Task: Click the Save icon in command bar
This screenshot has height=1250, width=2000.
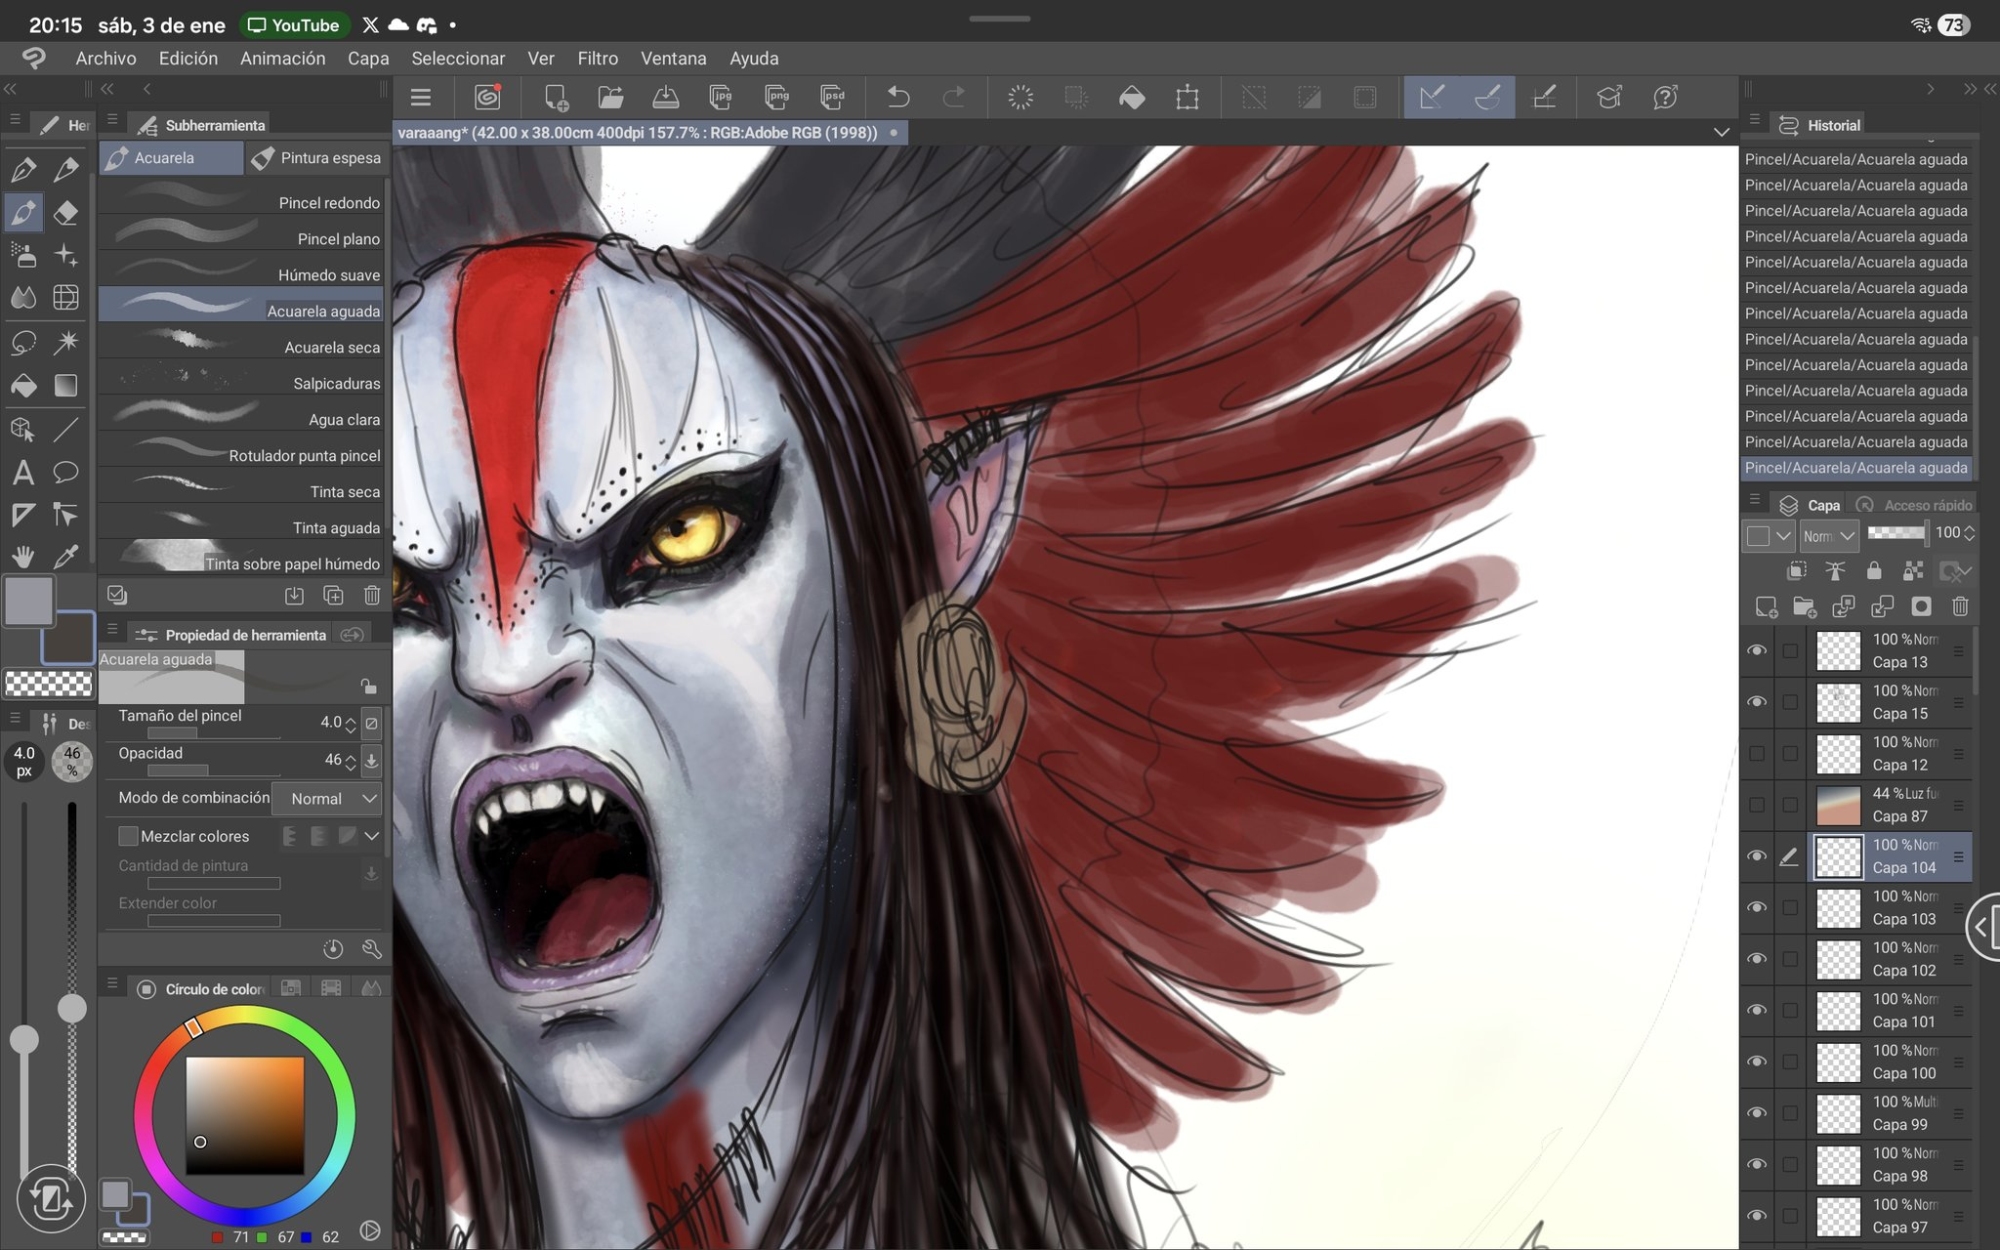Action: [x=665, y=97]
